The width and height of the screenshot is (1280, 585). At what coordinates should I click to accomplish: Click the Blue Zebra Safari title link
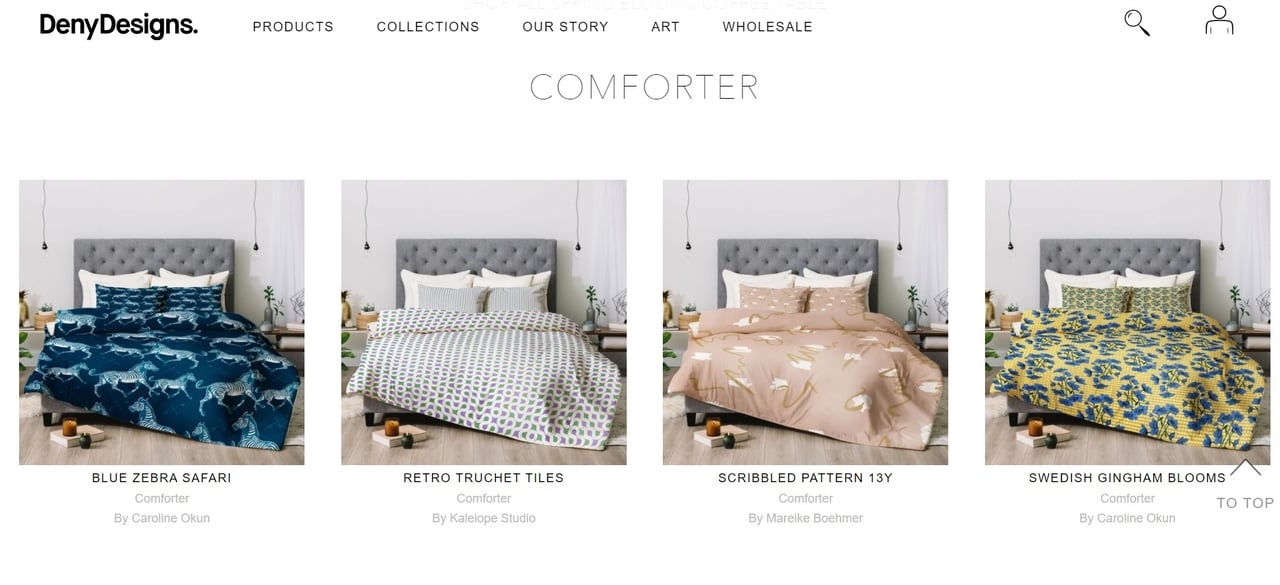click(x=162, y=478)
